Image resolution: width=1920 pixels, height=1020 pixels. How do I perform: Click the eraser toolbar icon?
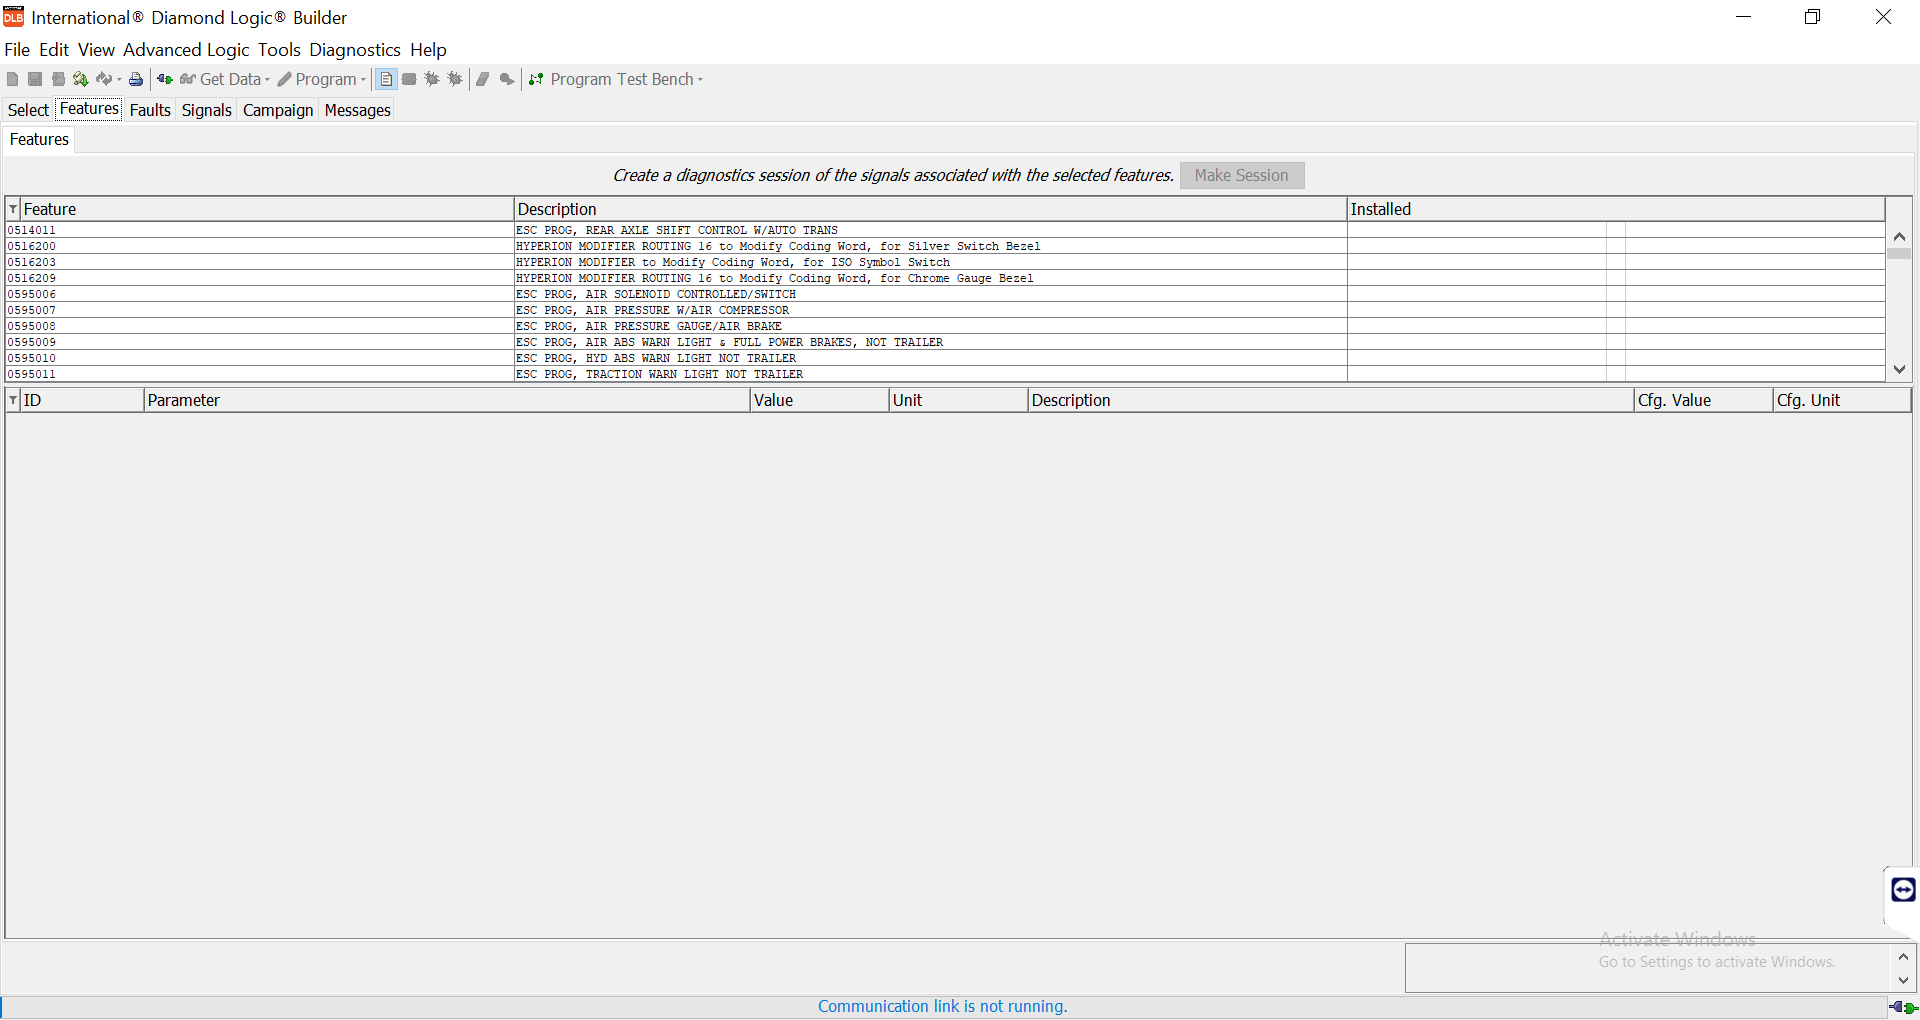[x=483, y=79]
